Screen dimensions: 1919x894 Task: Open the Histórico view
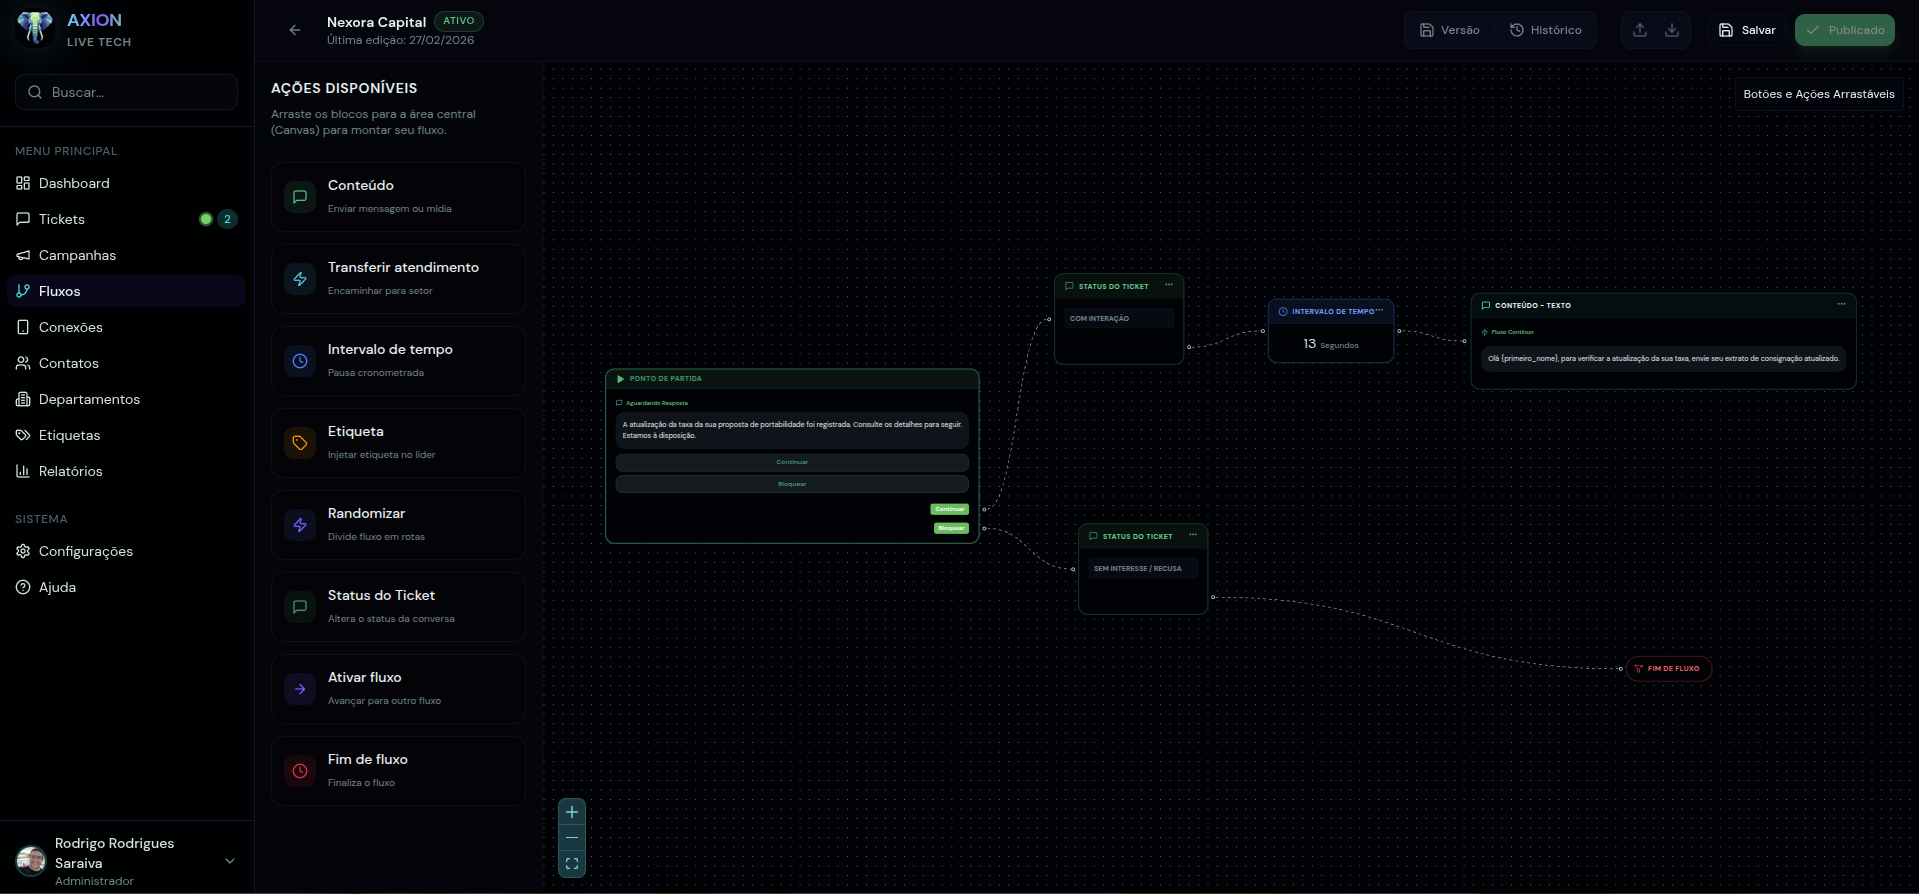click(x=1546, y=30)
